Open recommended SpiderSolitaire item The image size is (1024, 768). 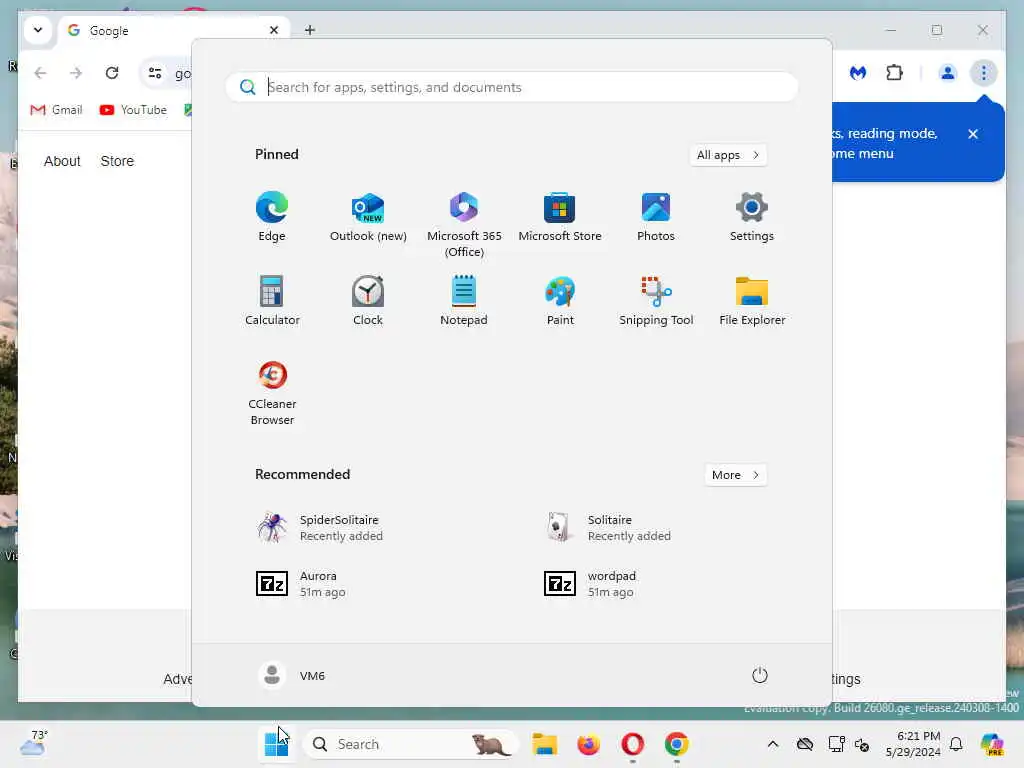tap(320, 528)
